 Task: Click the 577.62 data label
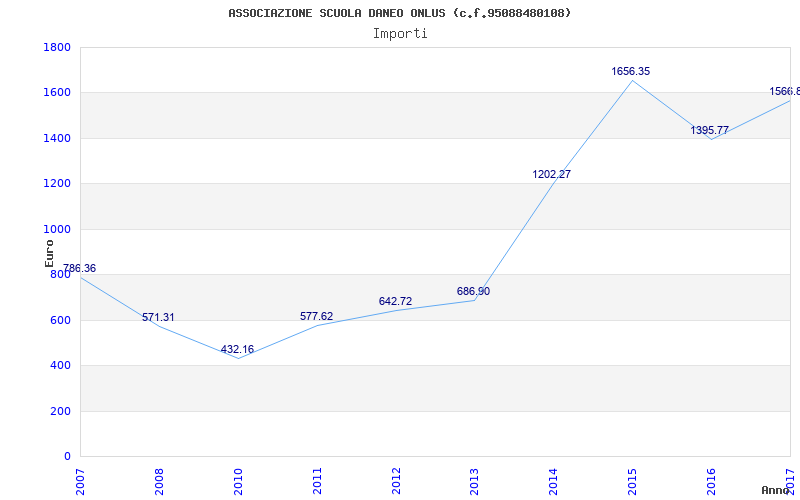click(316, 316)
